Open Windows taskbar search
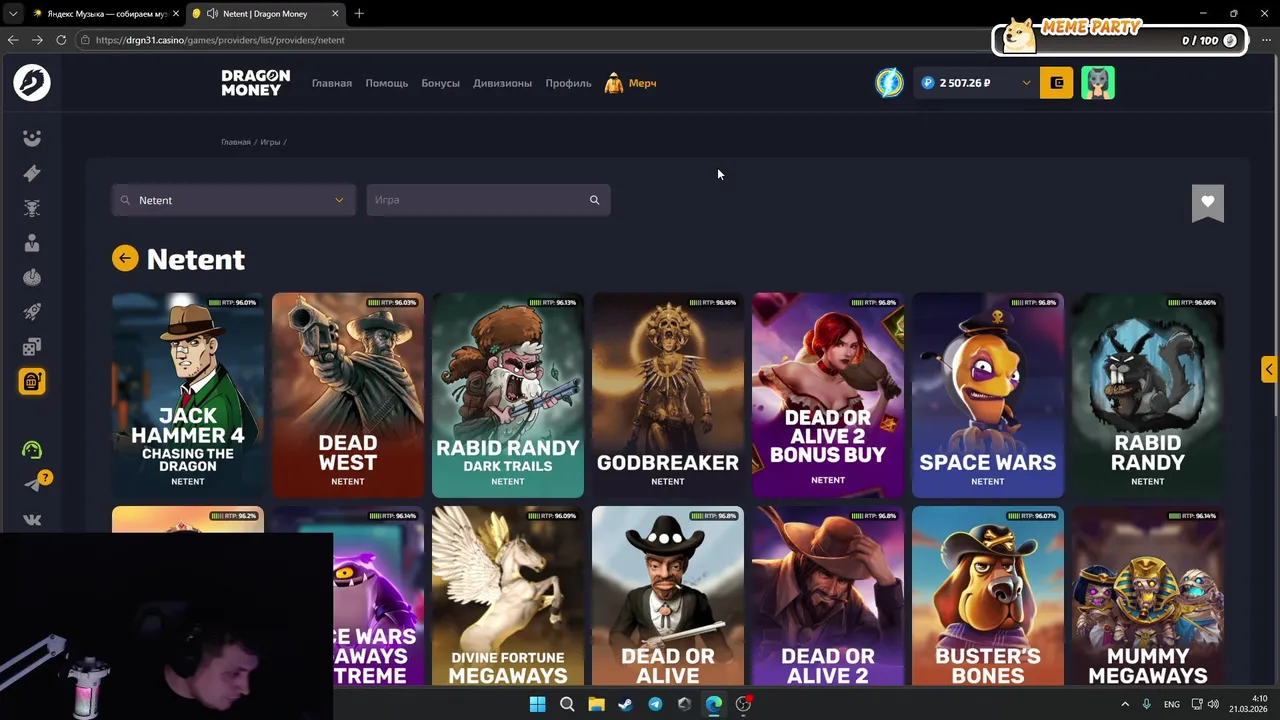The height and width of the screenshot is (720, 1280). (567, 704)
